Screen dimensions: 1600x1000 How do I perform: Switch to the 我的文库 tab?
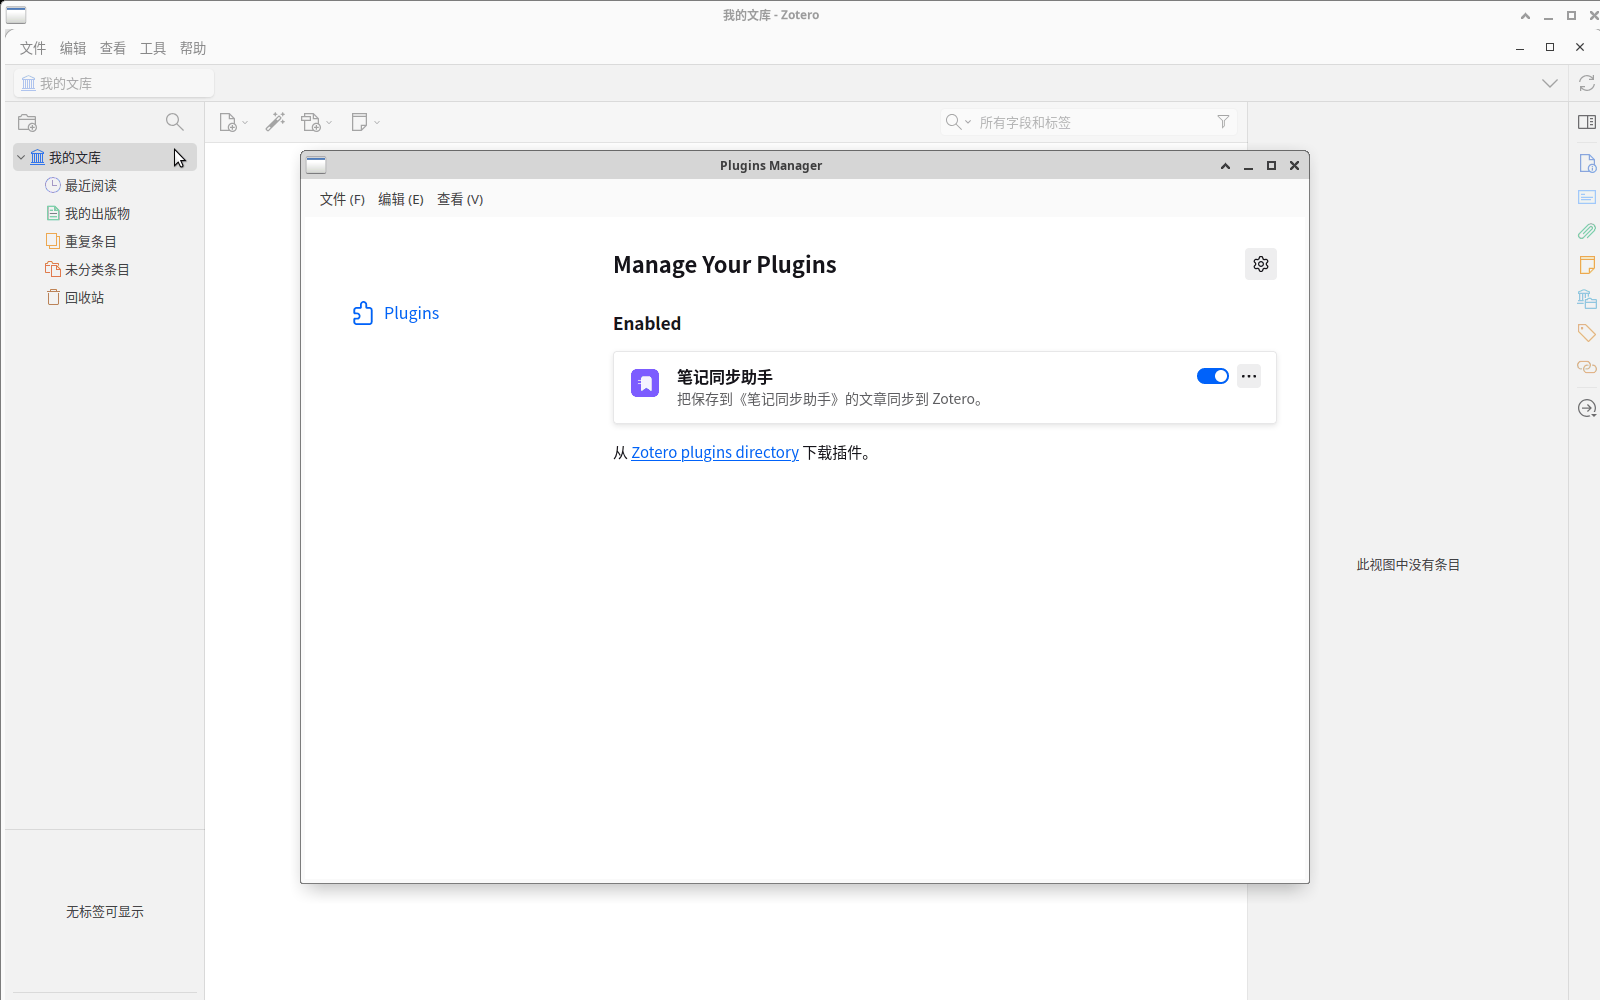coord(114,83)
